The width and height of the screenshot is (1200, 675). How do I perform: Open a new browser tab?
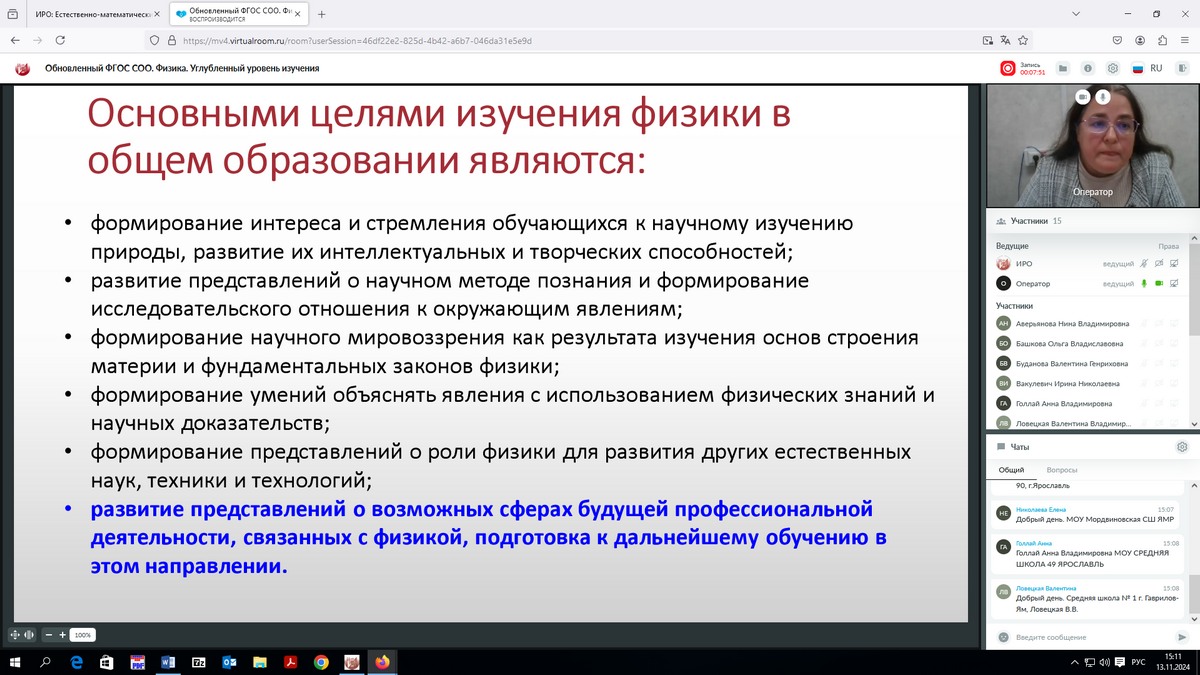point(322,14)
